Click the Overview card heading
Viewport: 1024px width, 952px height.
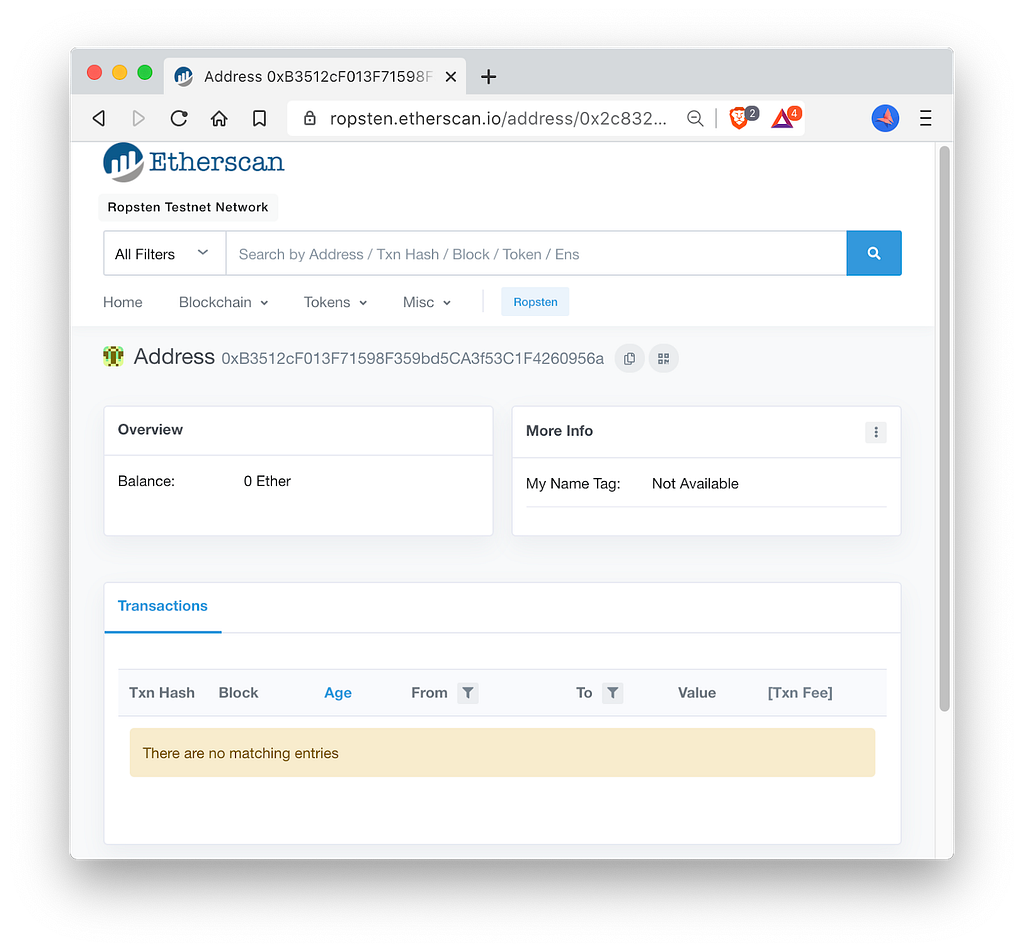click(x=150, y=430)
